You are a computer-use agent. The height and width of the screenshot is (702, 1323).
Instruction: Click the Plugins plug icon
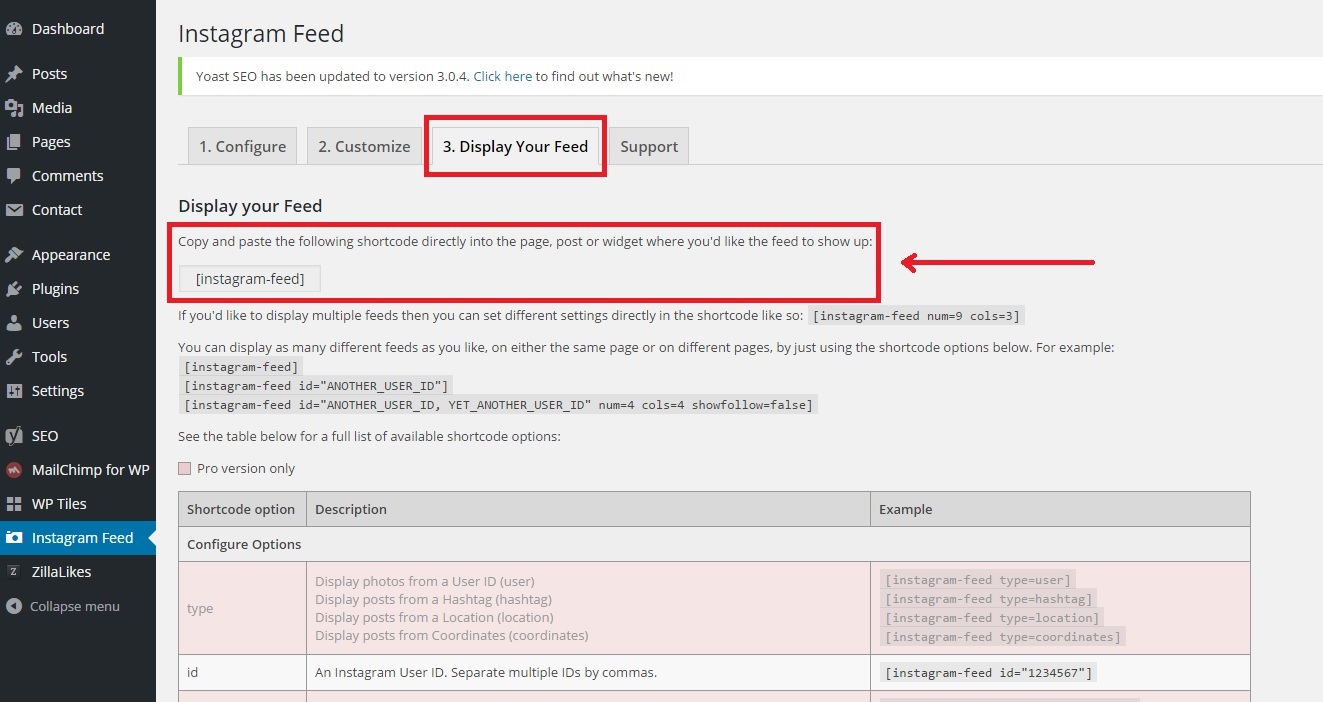coord(14,289)
